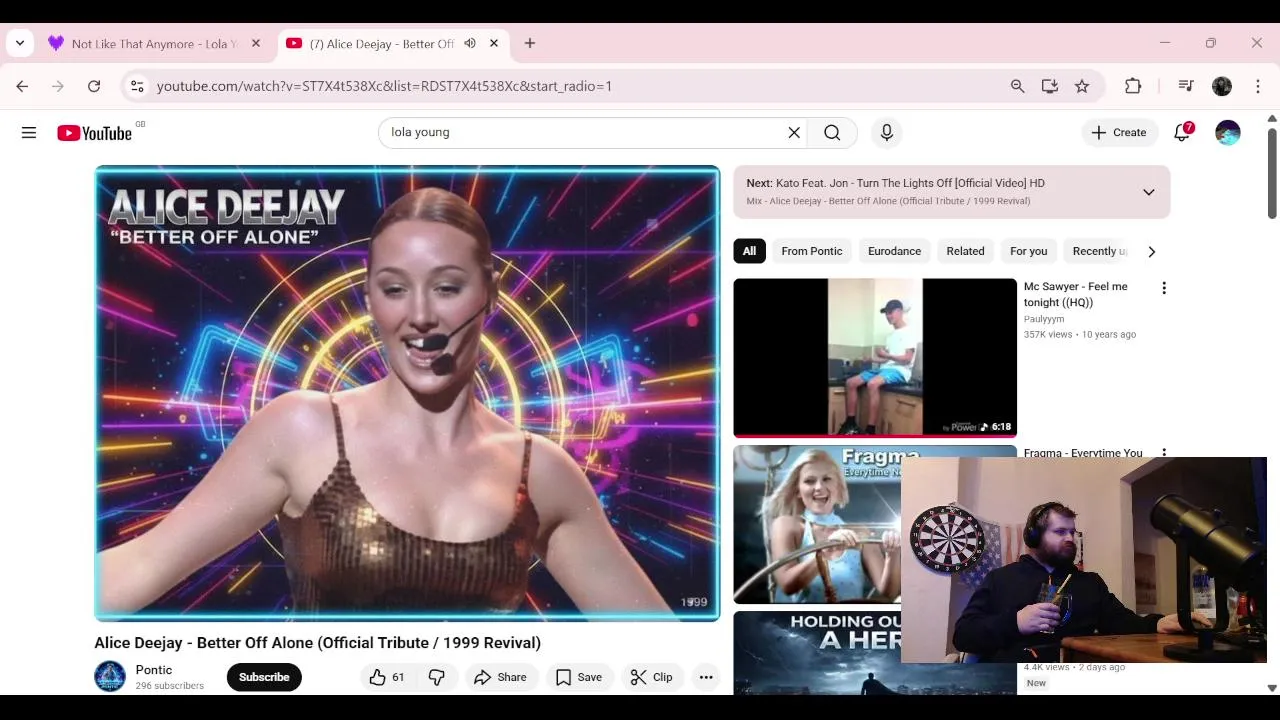
Task: Switch to the Not Like That Anymore tab
Action: [x=155, y=43]
